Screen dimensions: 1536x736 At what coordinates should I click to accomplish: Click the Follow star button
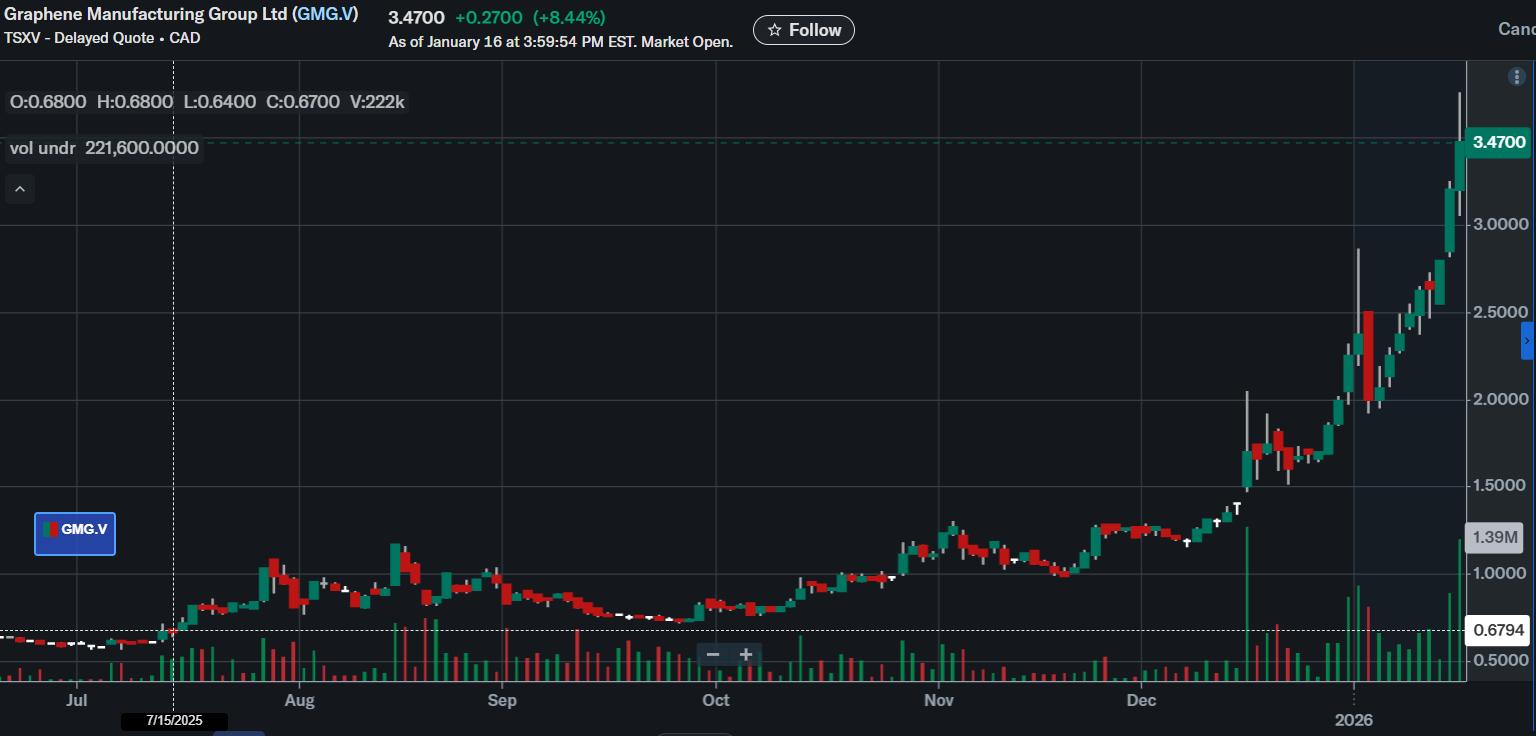pyautogui.click(x=803, y=30)
